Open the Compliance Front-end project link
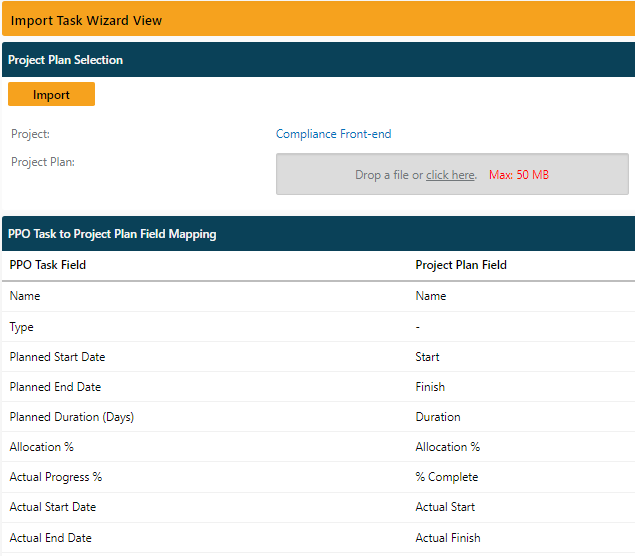 coord(333,134)
